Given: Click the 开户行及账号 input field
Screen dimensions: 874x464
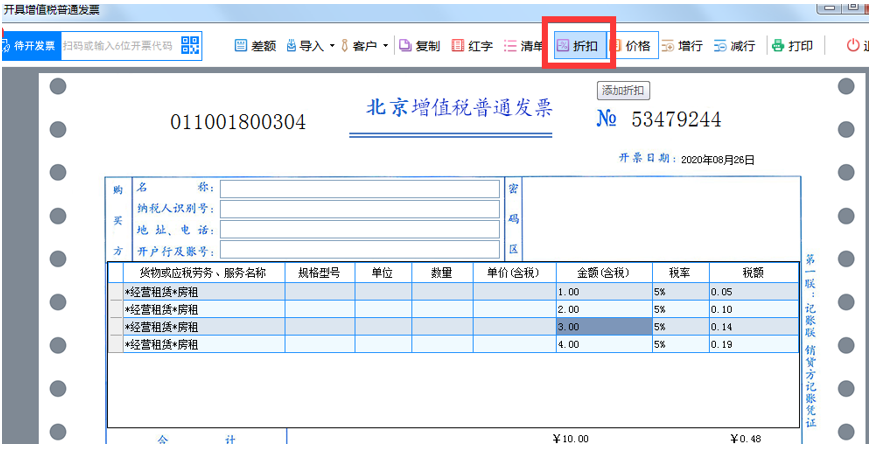Looking at the screenshot, I should 360,250.
